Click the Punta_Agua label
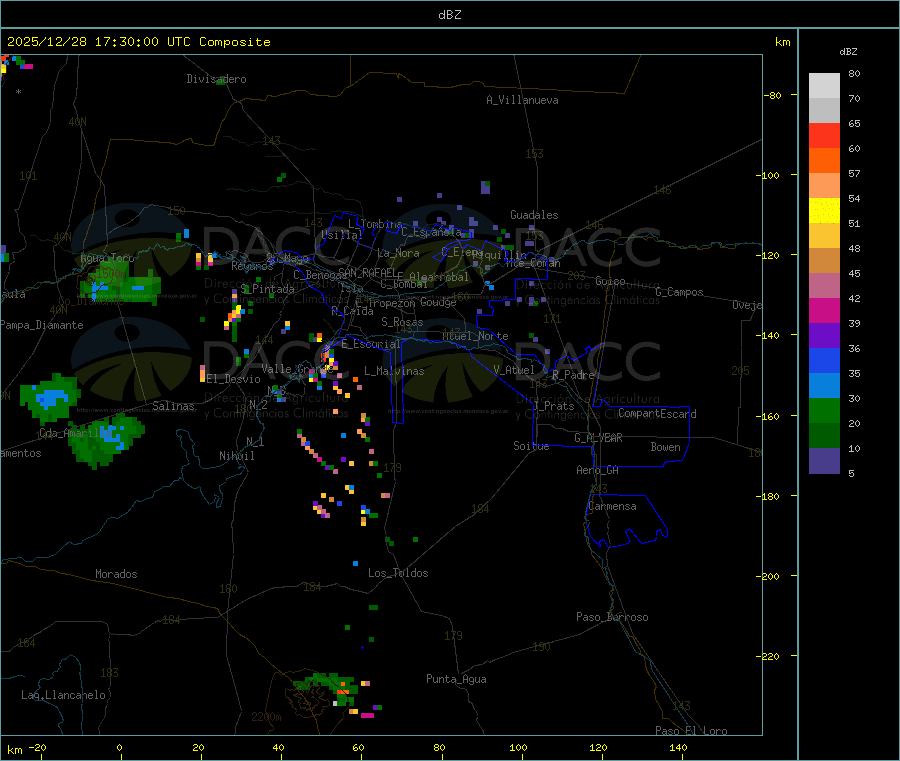 click(x=456, y=679)
